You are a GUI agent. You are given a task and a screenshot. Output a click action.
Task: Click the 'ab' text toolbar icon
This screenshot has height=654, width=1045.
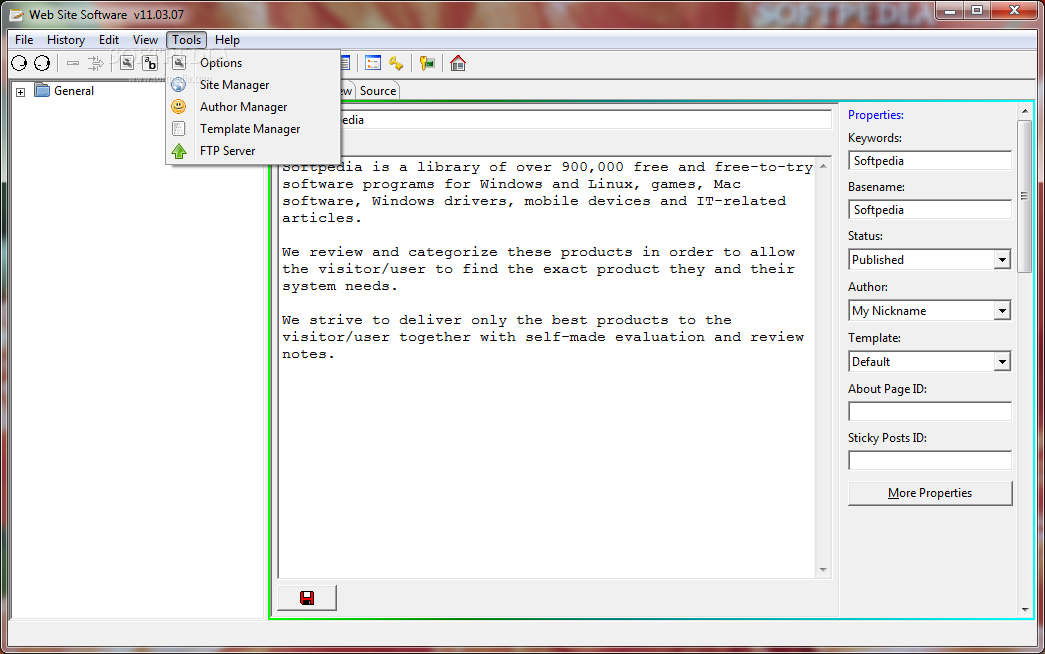point(150,63)
